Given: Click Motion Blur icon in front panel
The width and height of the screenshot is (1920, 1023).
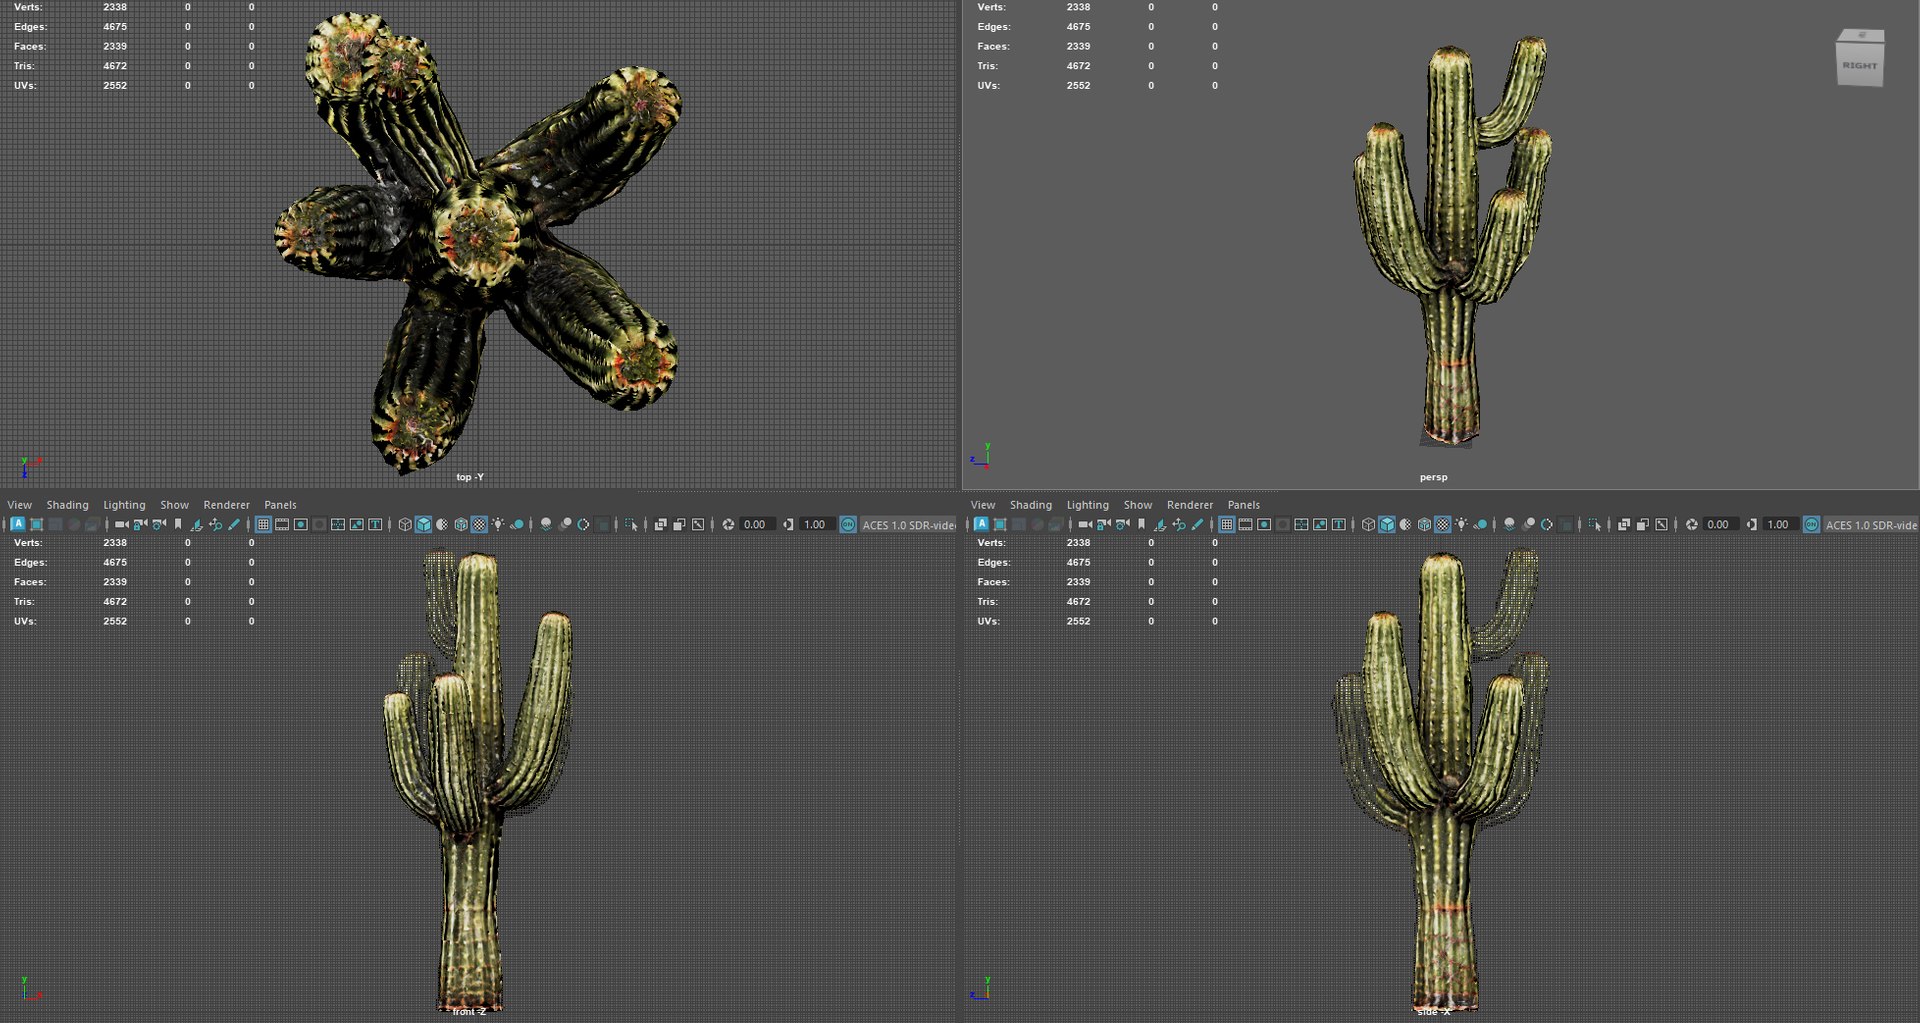Looking at the screenshot, I should point(565,524).
